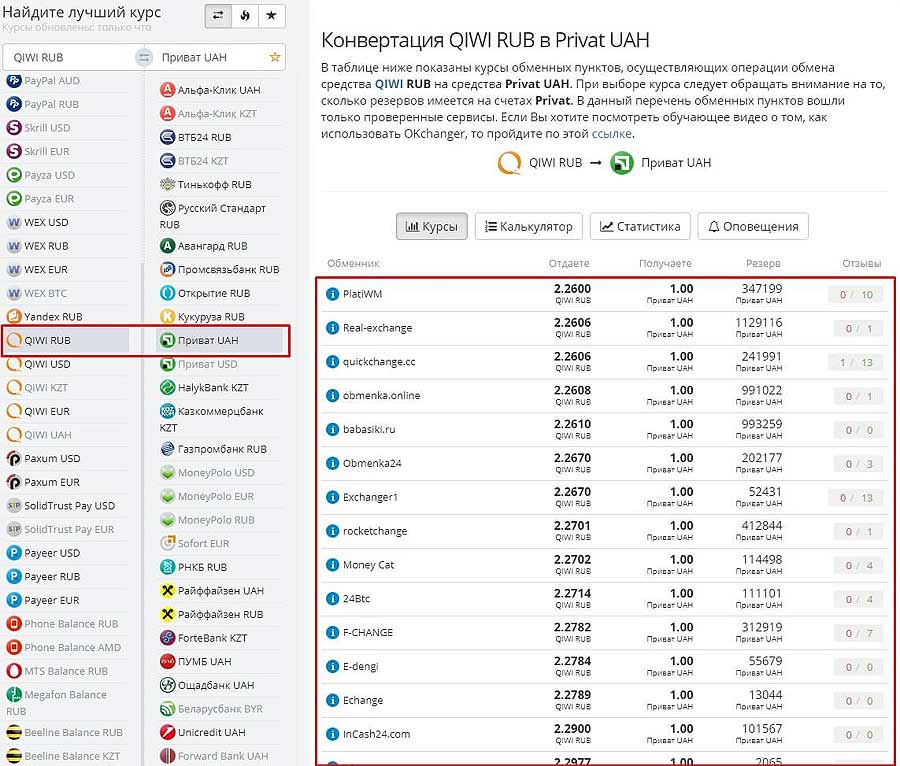Select Газпромбанк RUB in the receive list
Image resolution: width=900 pixels, height=766 pixels.
pyautogui.click(x=214, y=449)
